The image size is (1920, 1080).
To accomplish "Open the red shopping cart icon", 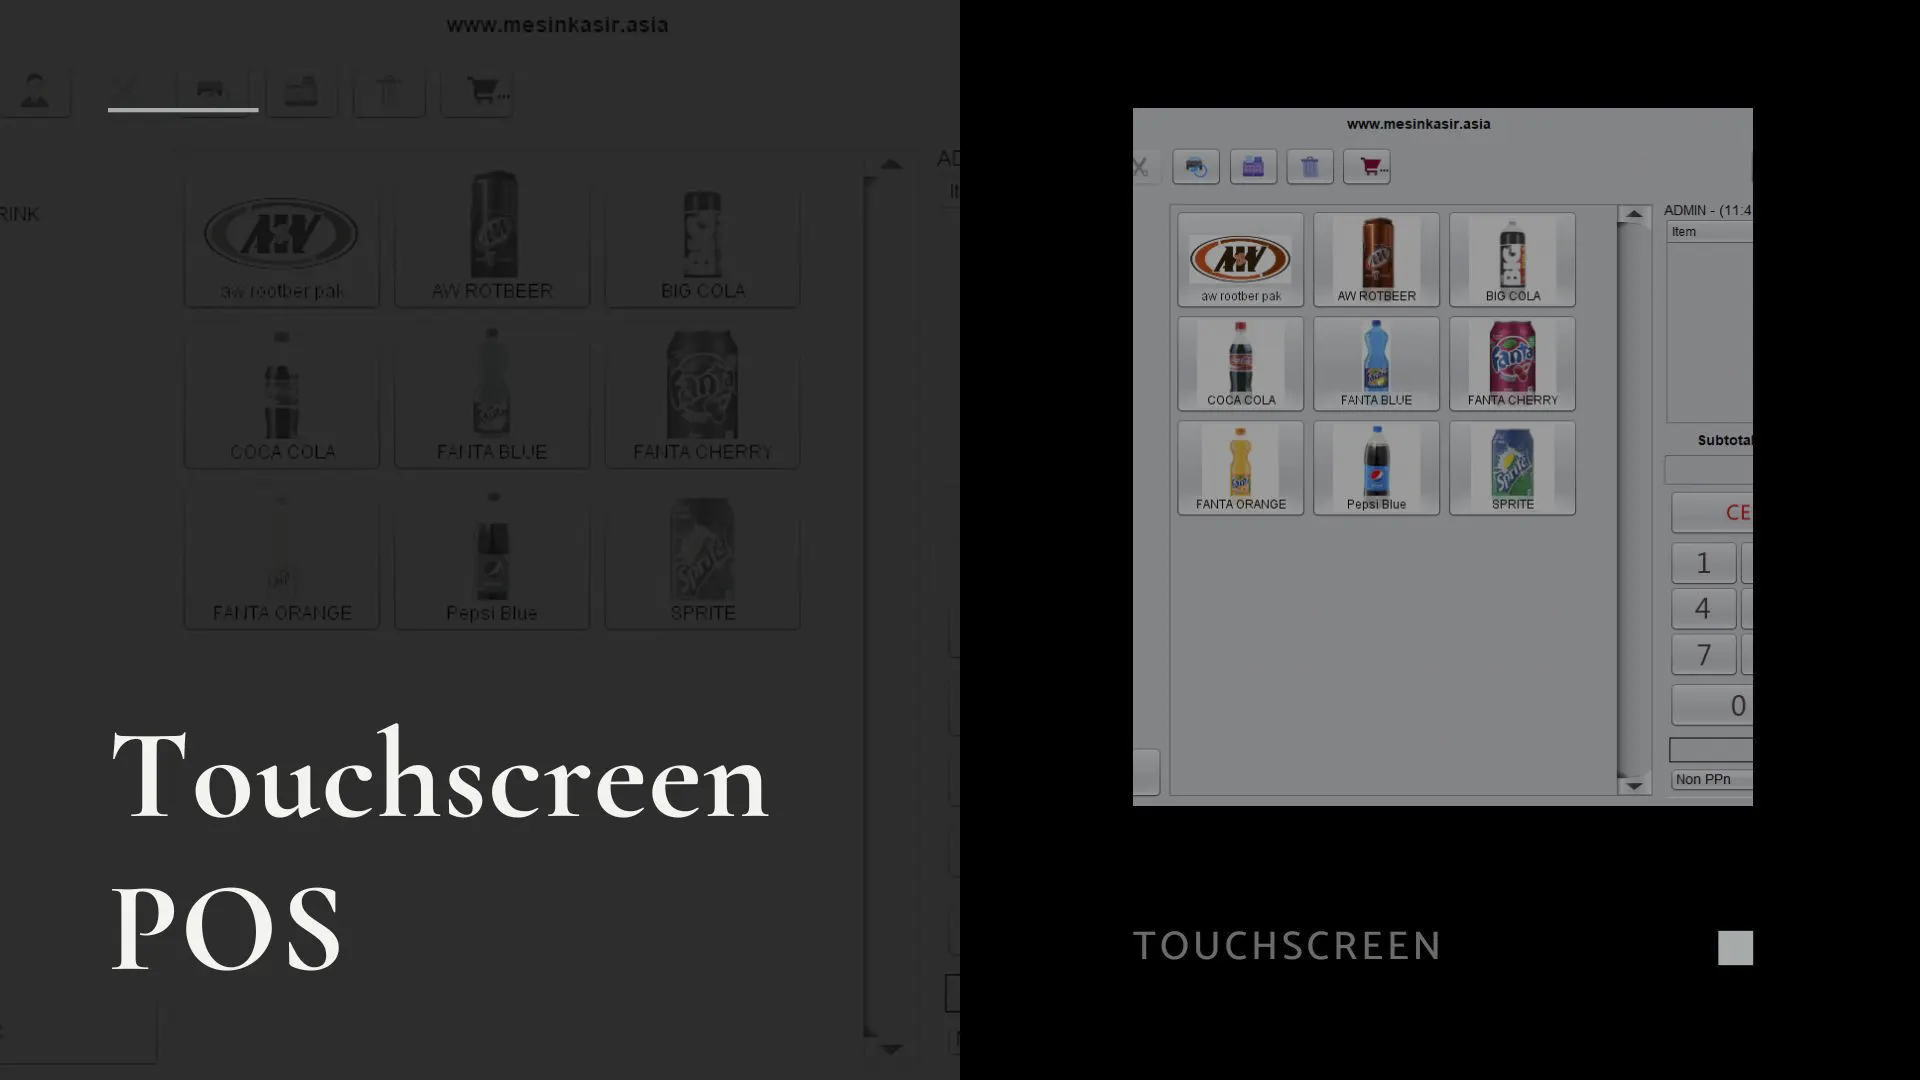I will click(x=1367, y=167).
